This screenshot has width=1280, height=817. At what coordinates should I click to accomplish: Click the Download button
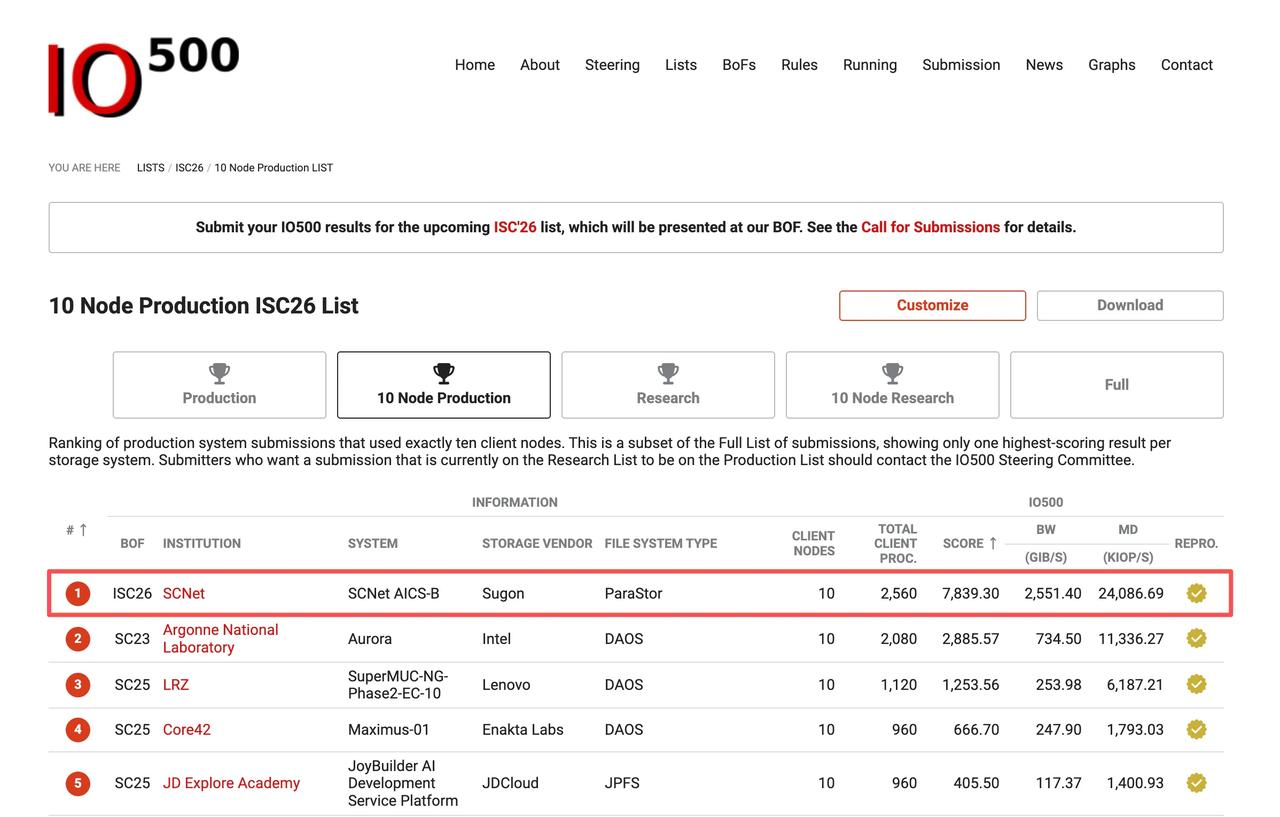pos(1130,306)
